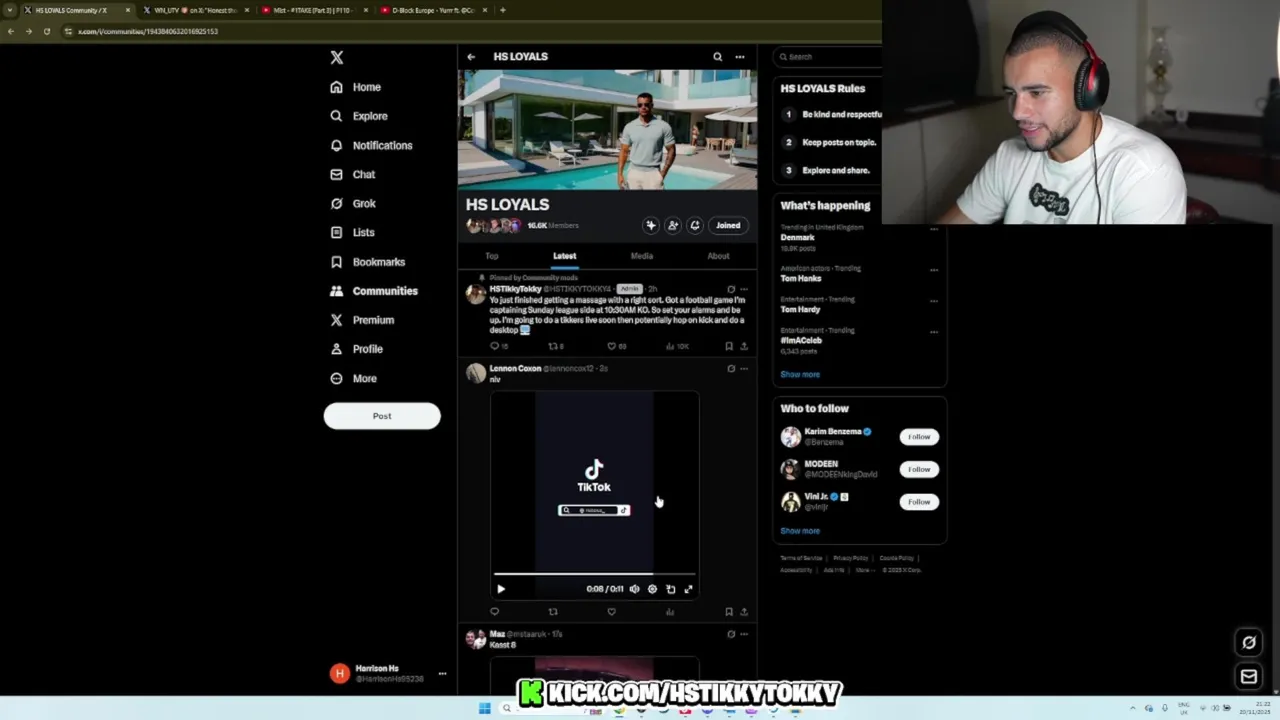
Task: Open the 16.6K Members list
Action: tap(553, 226)
